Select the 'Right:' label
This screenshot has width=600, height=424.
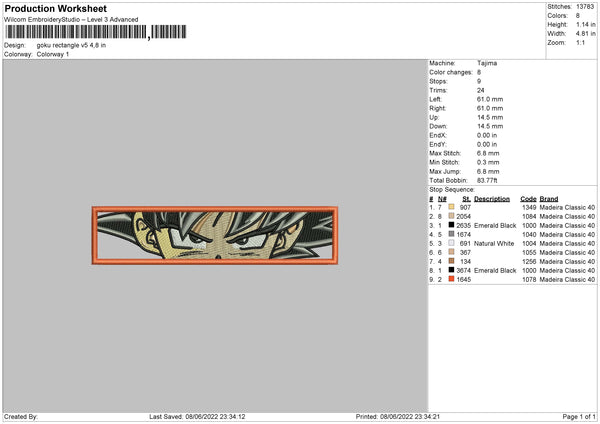[x=437, y=108]
